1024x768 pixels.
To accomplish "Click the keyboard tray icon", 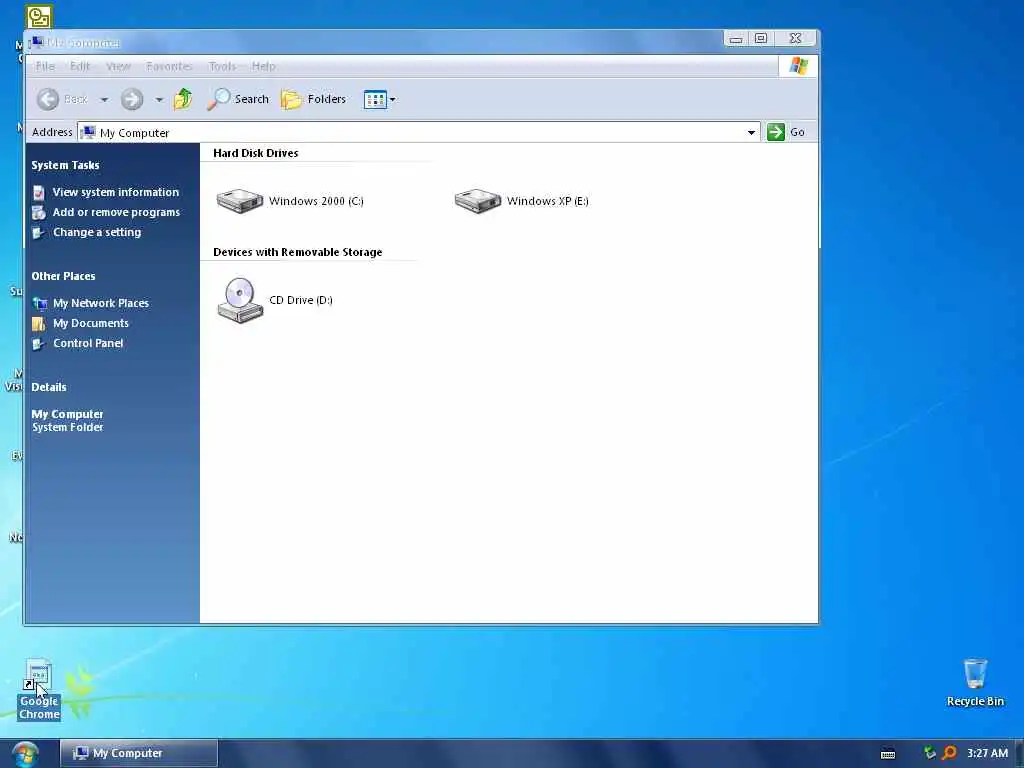I will 888,754.
